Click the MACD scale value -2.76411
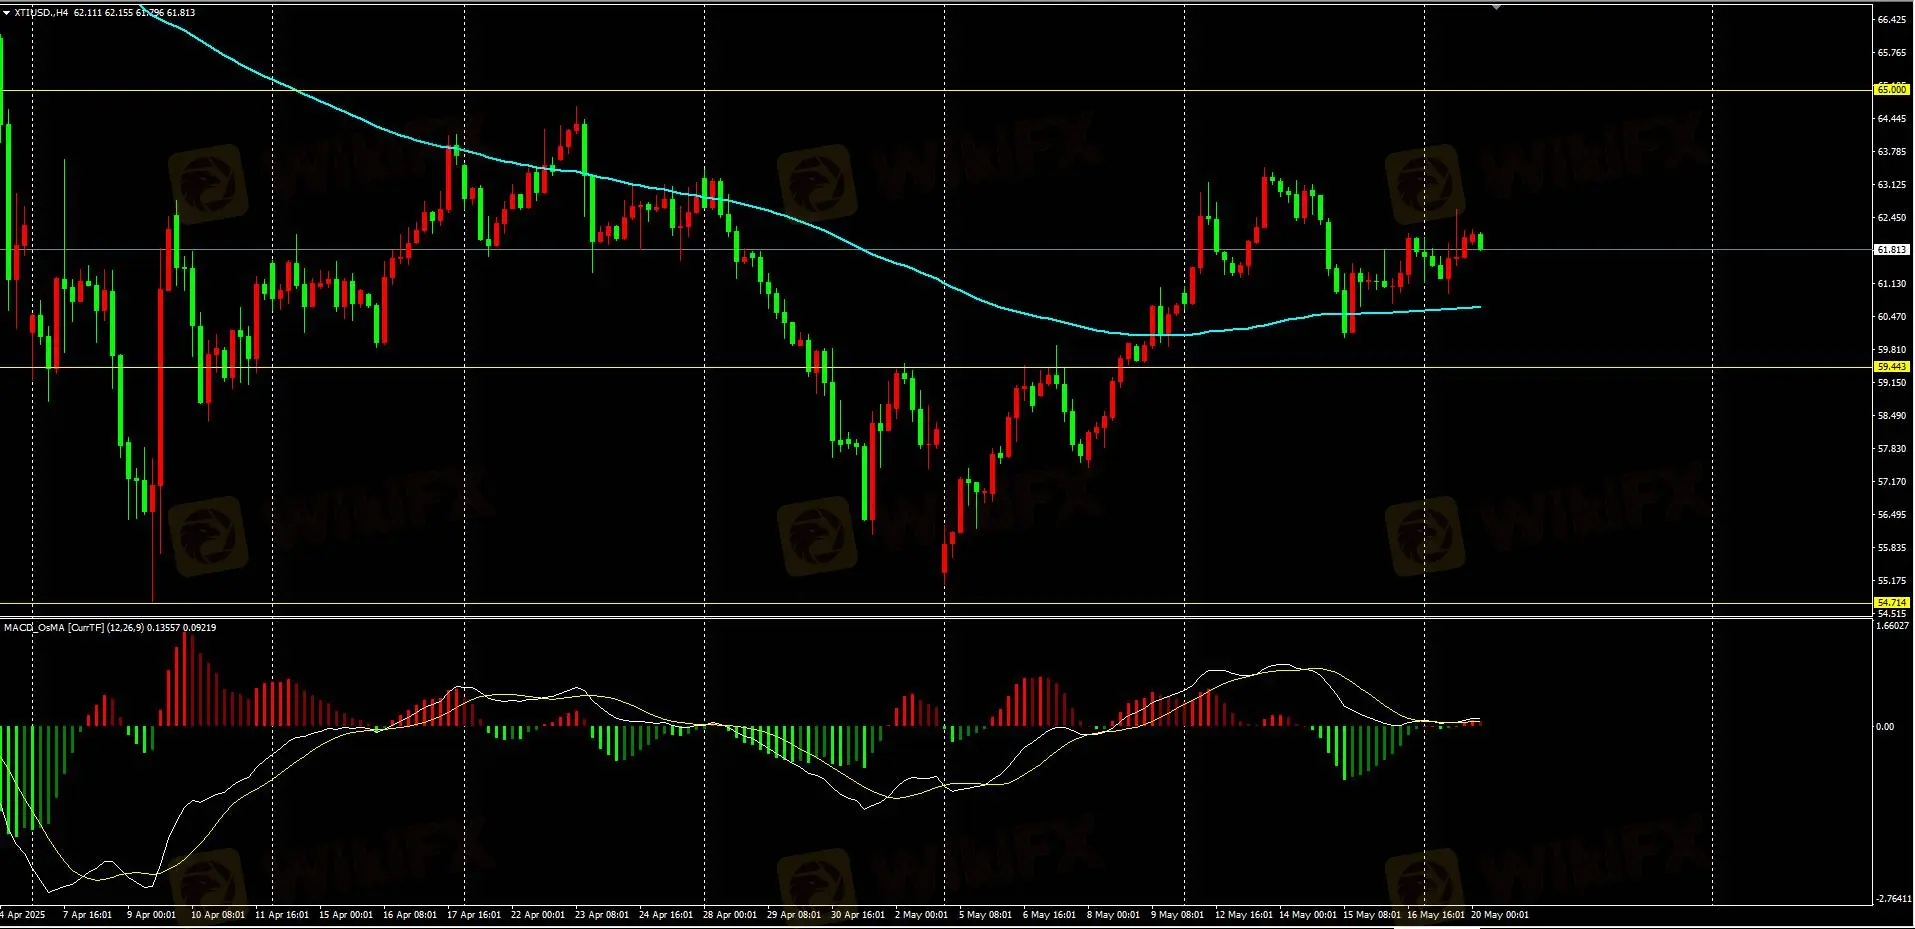Screen dimensions: 1915x929 click(x=1893, y=899)
